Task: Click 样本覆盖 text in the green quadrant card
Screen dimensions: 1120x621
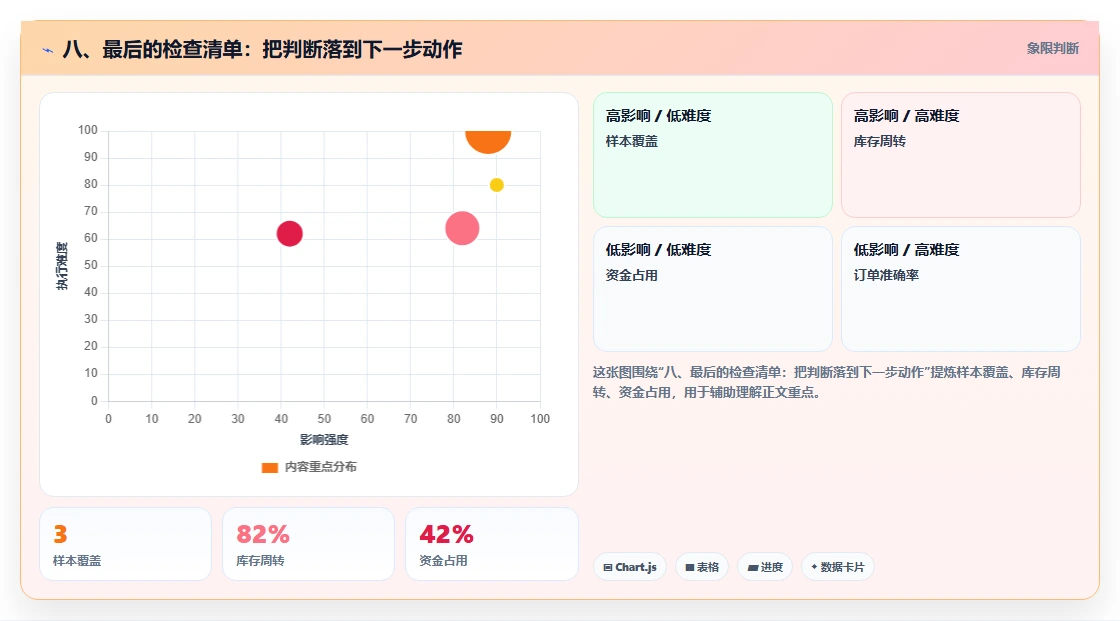Action: pos(631,141)
